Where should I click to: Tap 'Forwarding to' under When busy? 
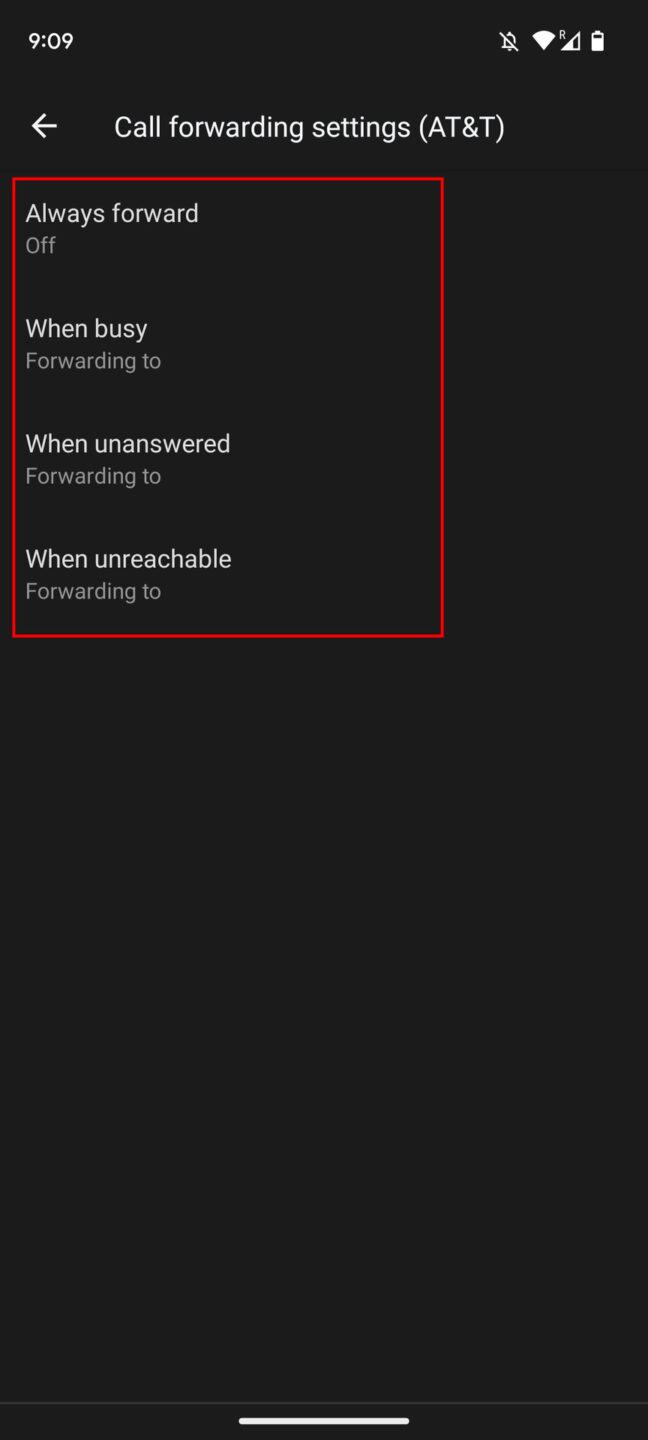[93, 361]
